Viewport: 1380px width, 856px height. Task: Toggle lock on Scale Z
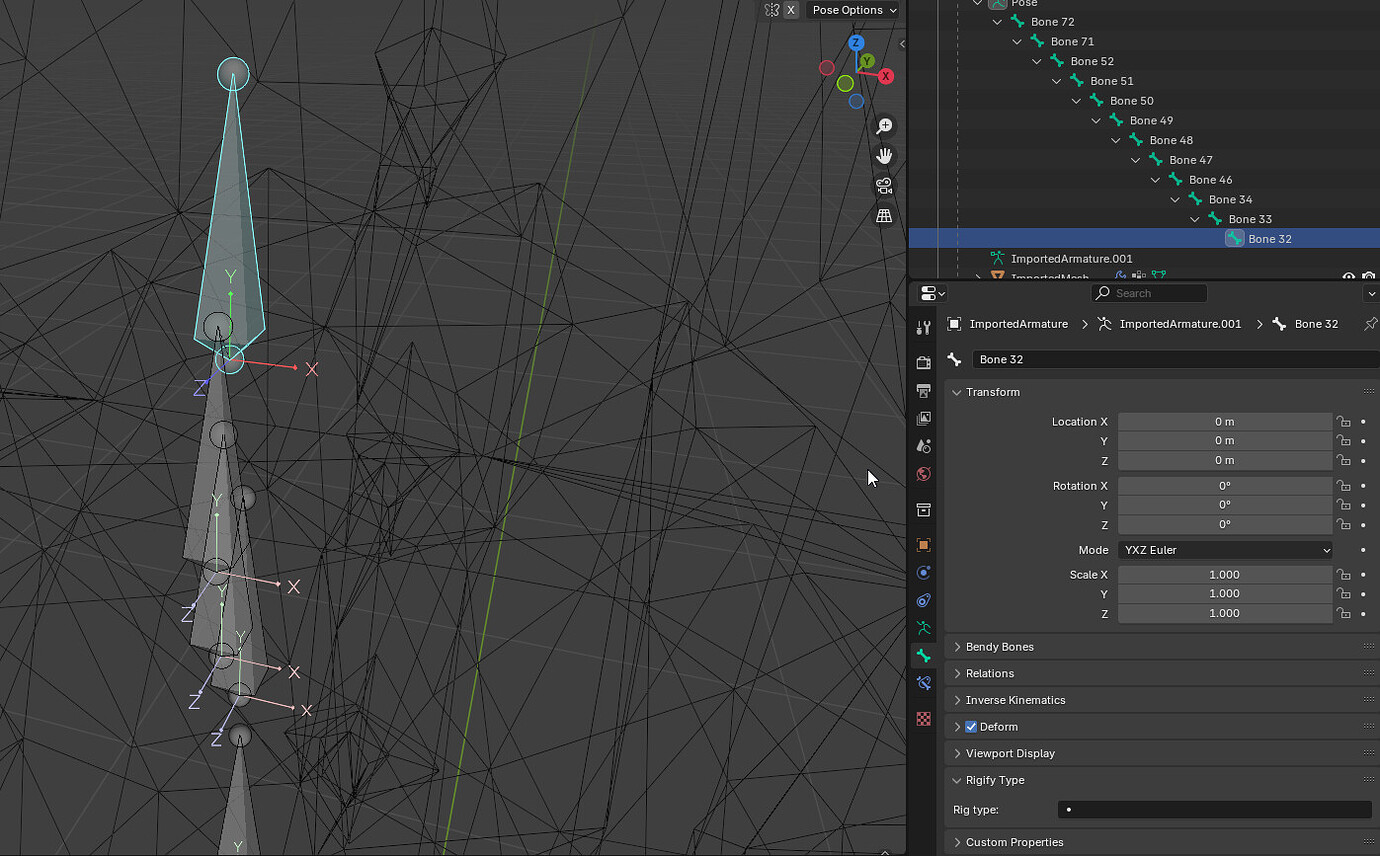(1344, 614)
